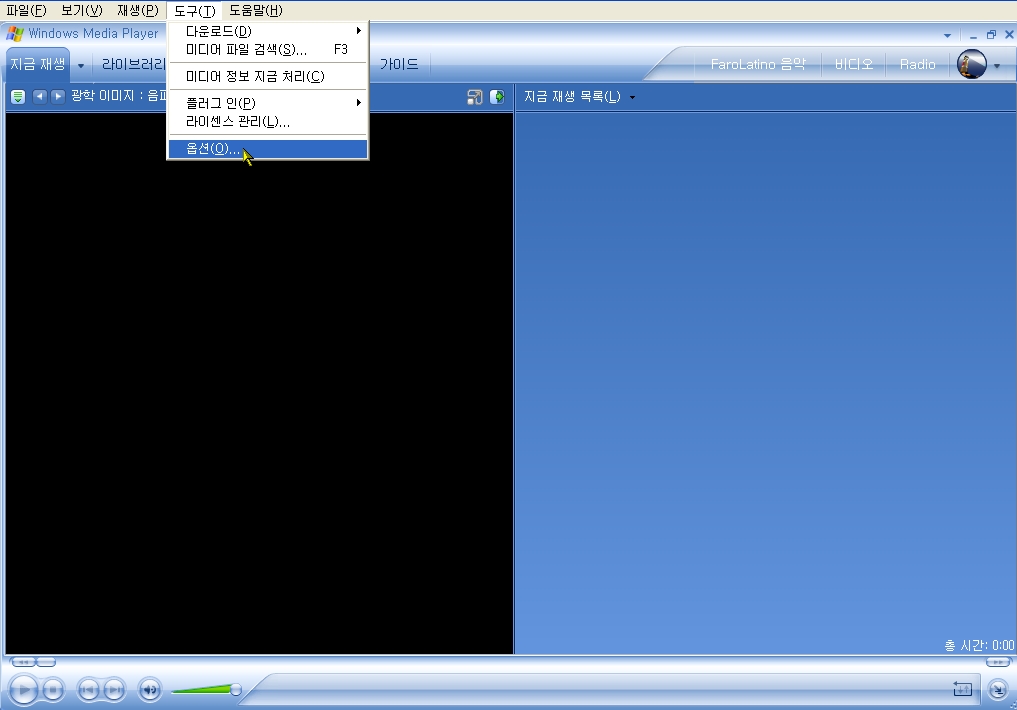Restore down the player window
This screenshot has height=710, width=1017.
(991, 35)
